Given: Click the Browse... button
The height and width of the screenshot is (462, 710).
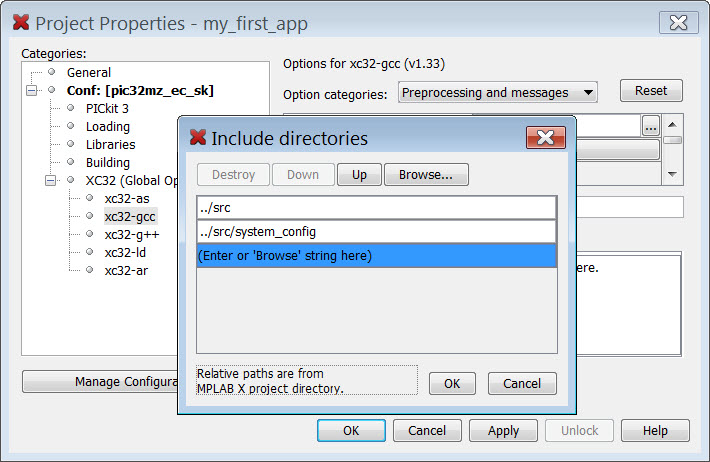Looking at the screenshot, I should click(426, 174).
